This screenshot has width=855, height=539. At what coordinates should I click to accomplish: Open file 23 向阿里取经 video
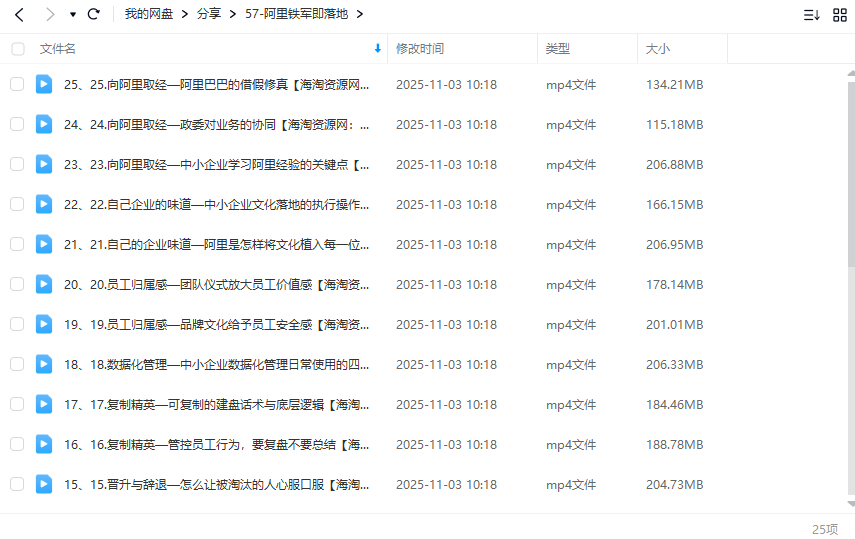216,164
